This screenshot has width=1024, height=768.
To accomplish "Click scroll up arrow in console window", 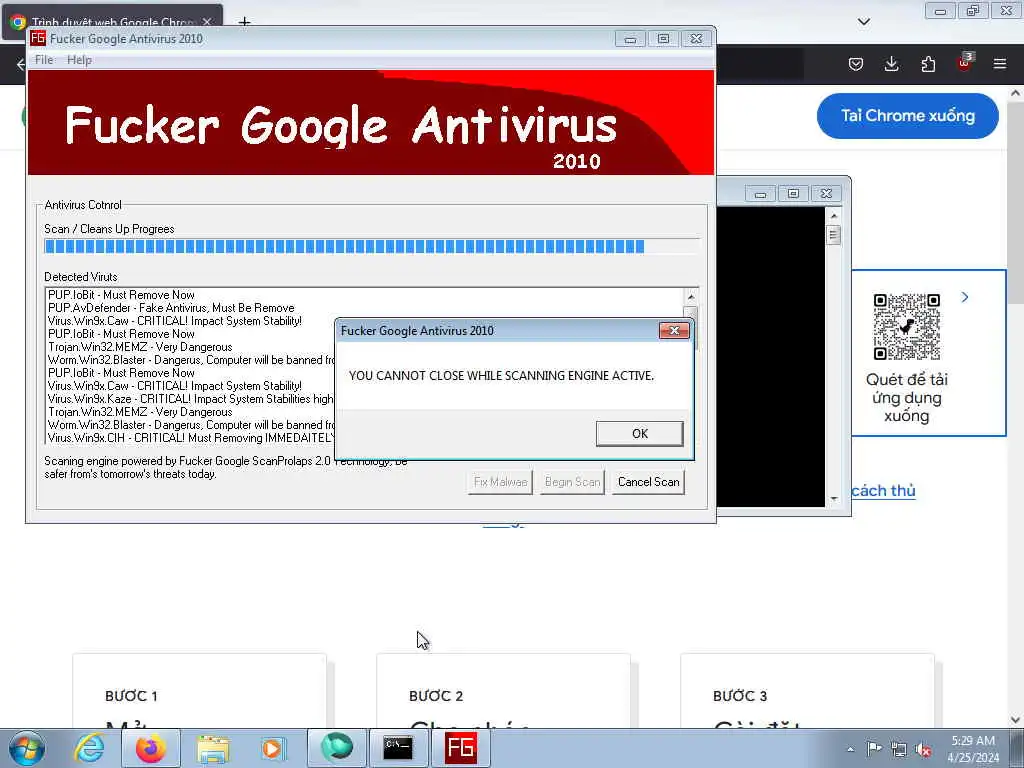I will point(833,216).
